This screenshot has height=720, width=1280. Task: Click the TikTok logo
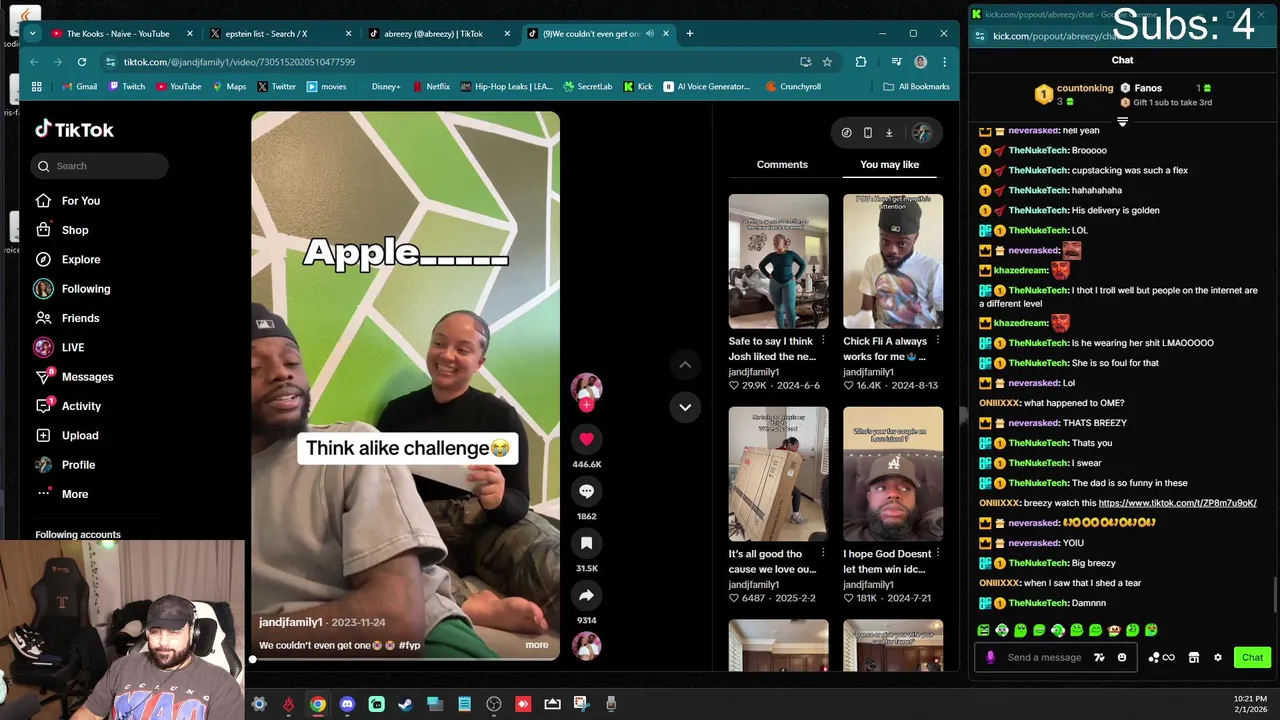[74, 129]
